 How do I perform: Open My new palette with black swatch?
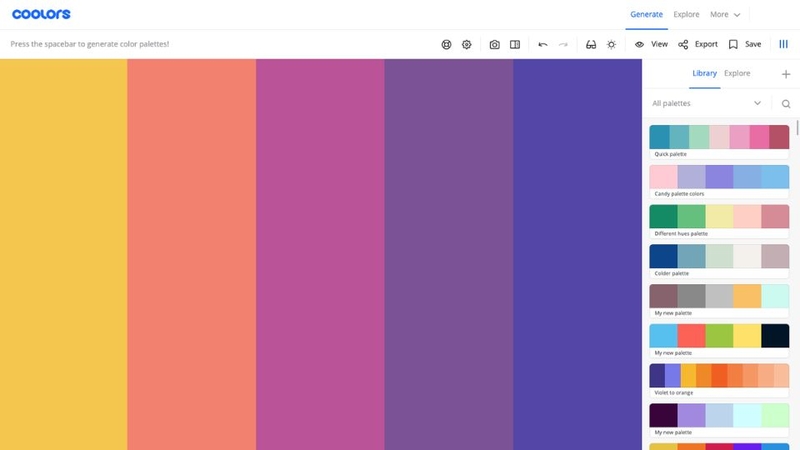click(x=719, y=336)
